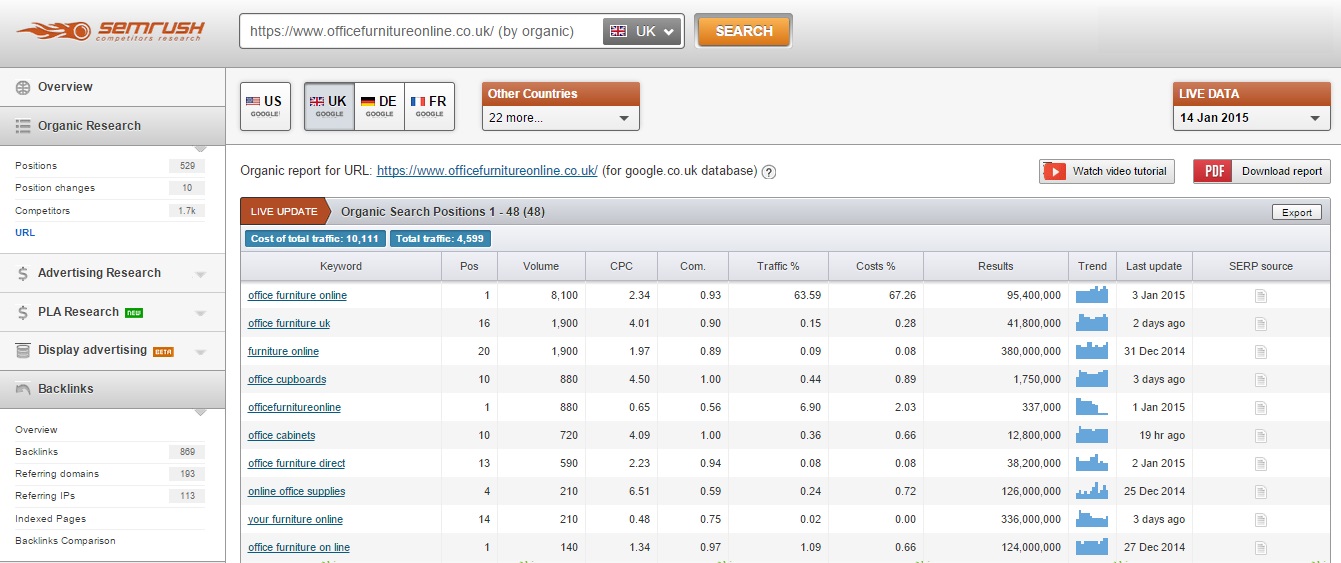Expand the Display advertising section arrow
Viewport: 1341px width, 563px height.
[201, 352]
